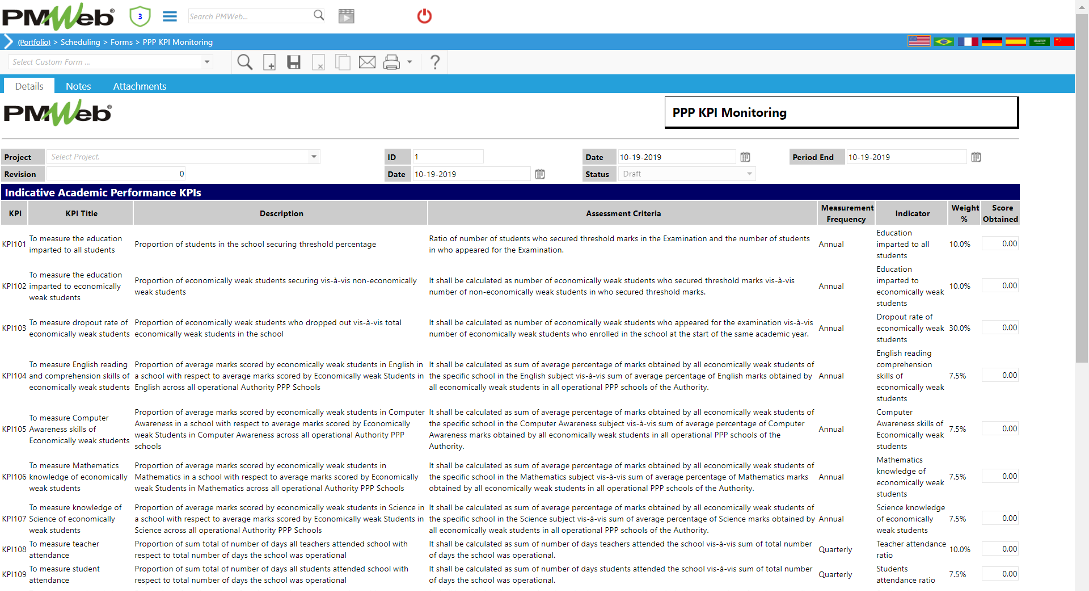This screenshot has width=1089, height=591.
Task: Open the @Portfolios breadcrumb link
Action: pos(36,42)
